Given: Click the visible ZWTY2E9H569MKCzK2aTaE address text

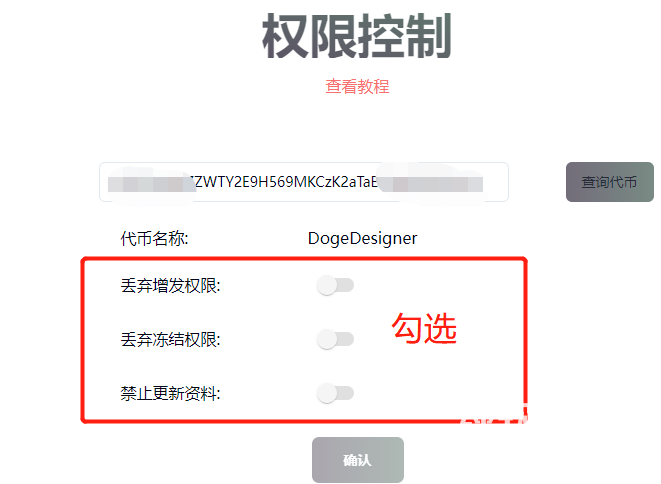Looking at the screenshot, I should pos(284,182).
